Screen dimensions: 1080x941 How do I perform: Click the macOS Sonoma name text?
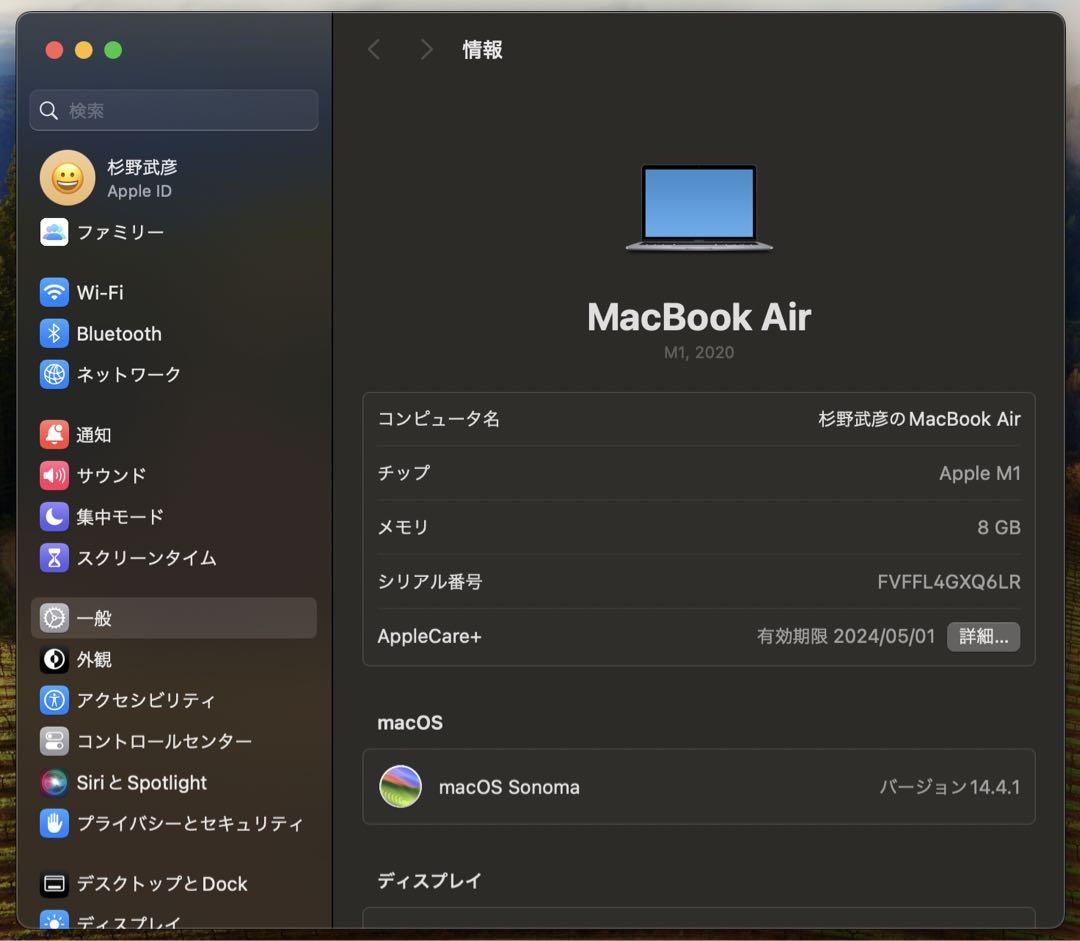(x=509, y=787)
